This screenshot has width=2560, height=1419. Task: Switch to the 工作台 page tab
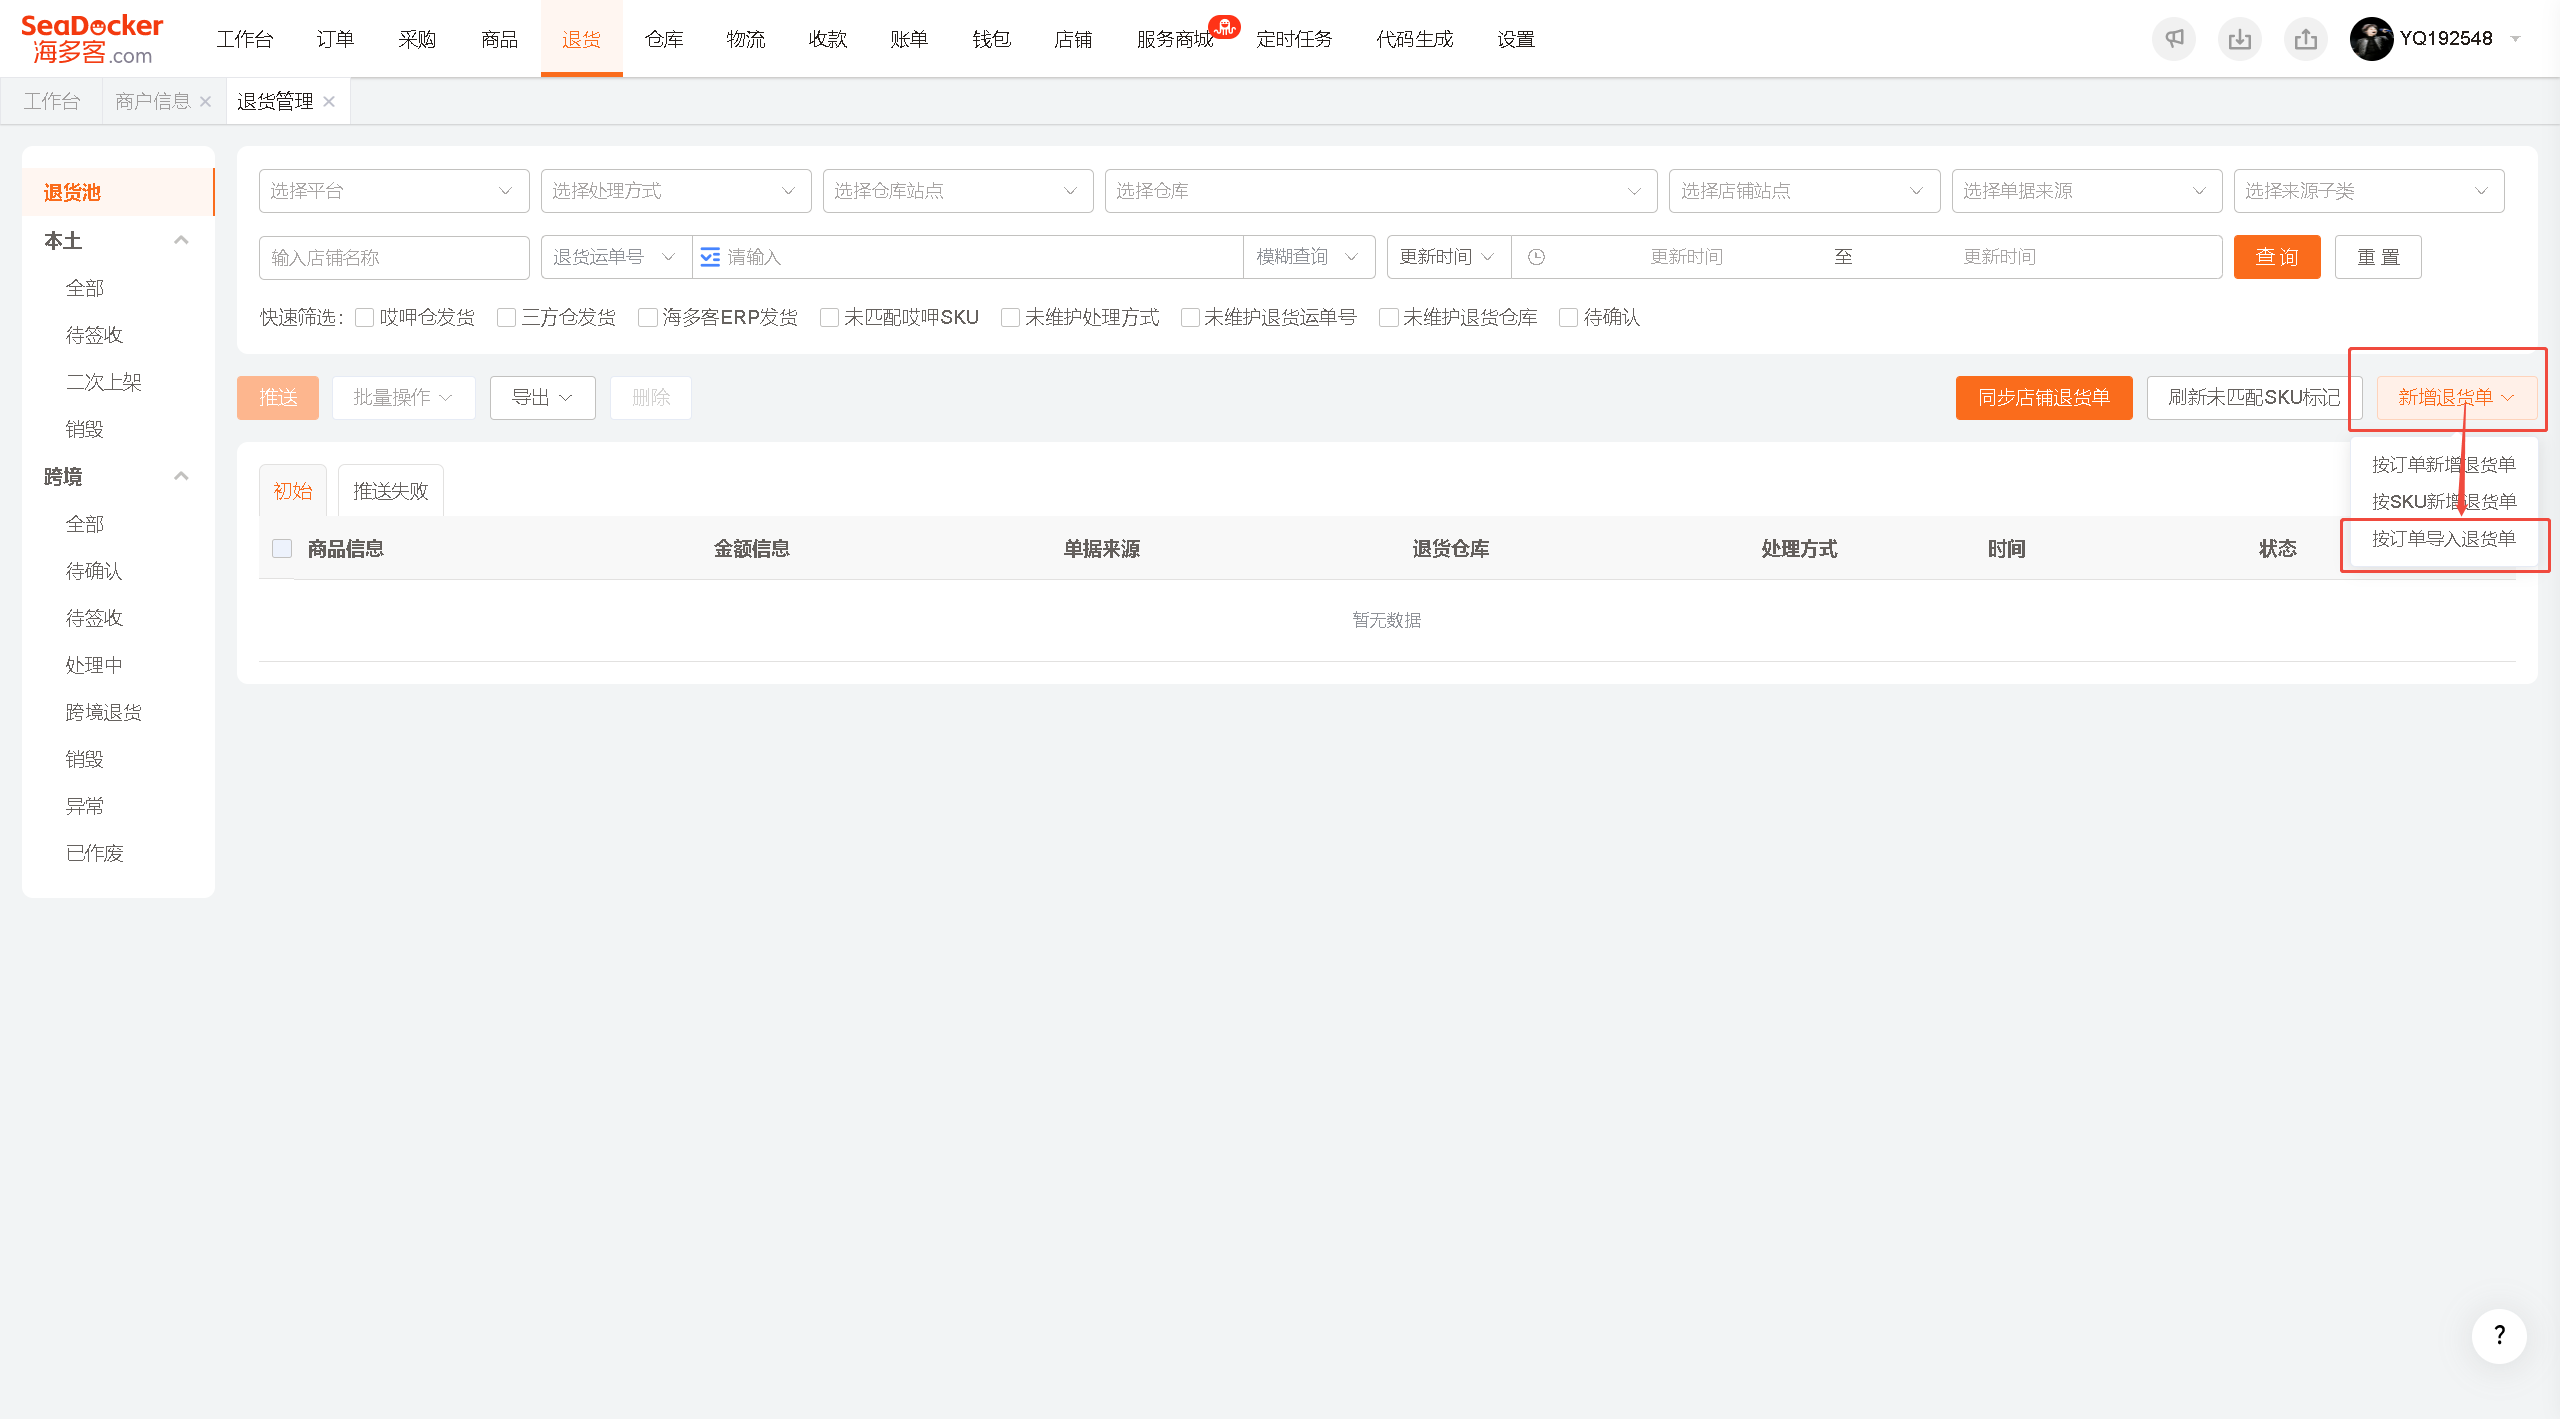point(52,101)
